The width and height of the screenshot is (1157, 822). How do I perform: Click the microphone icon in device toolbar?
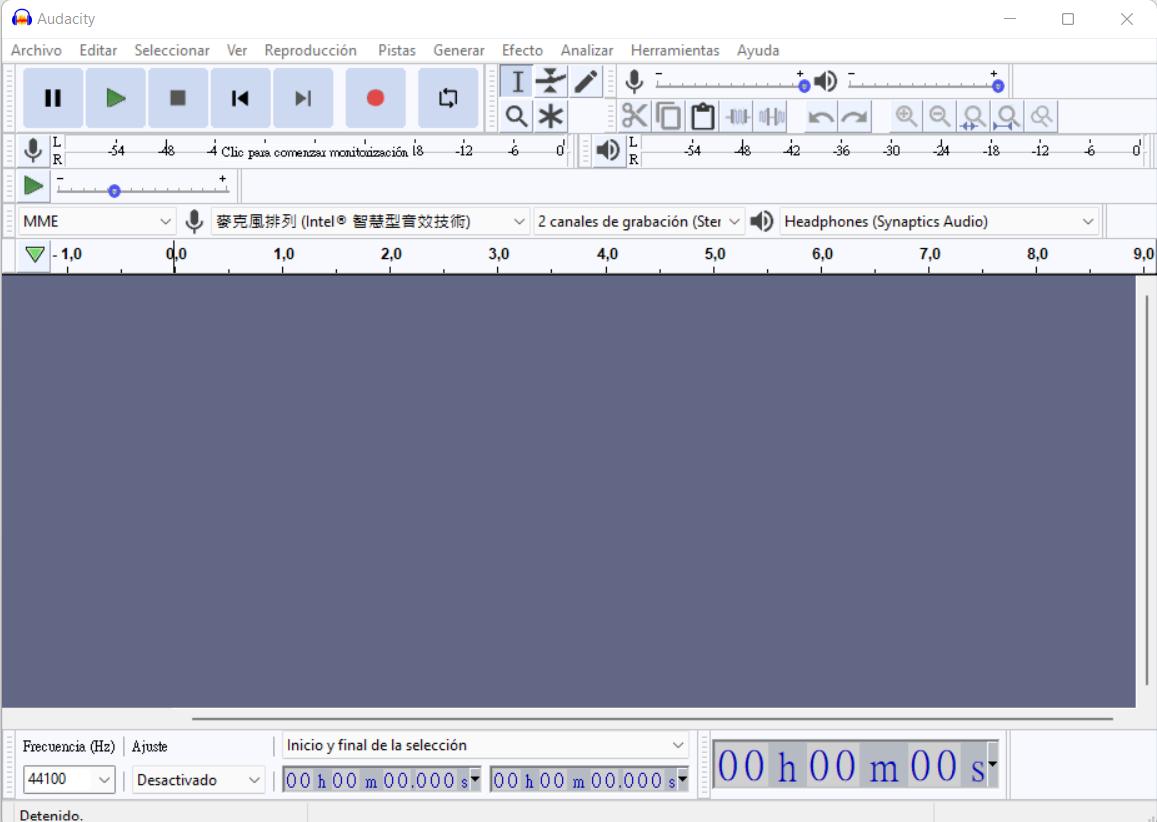tap(194, 221)
